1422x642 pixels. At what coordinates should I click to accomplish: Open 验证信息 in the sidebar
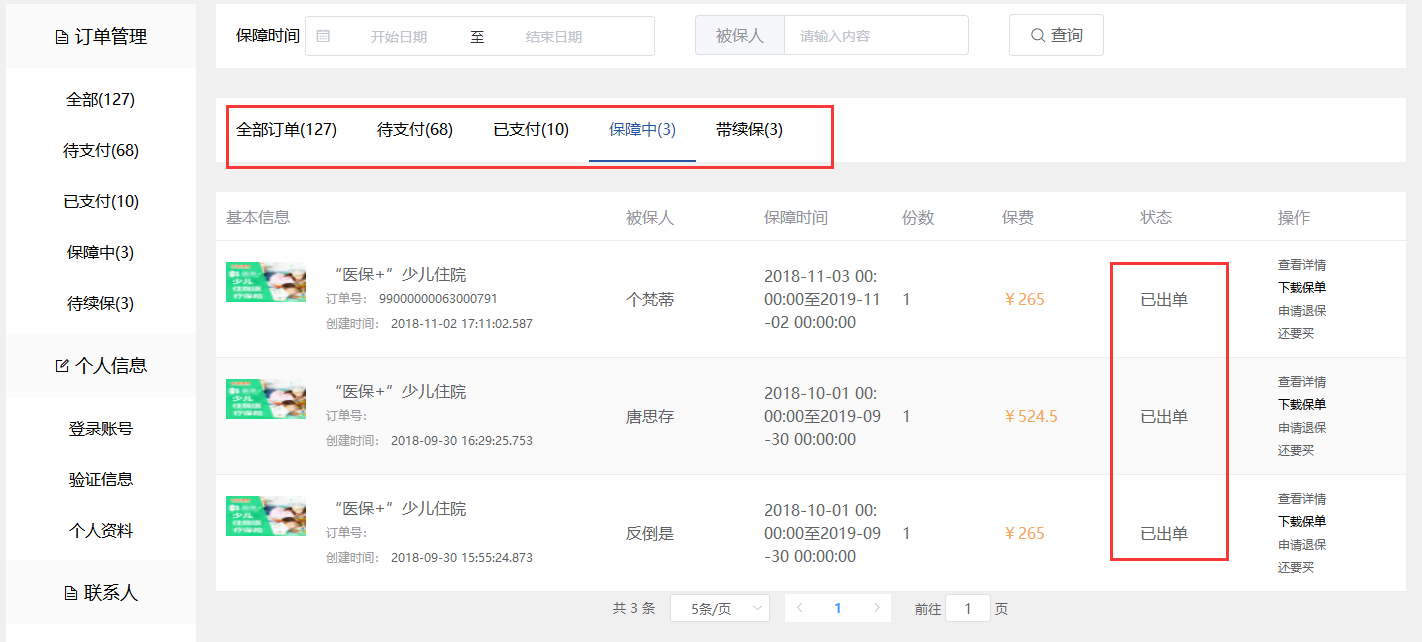[100, 480]
